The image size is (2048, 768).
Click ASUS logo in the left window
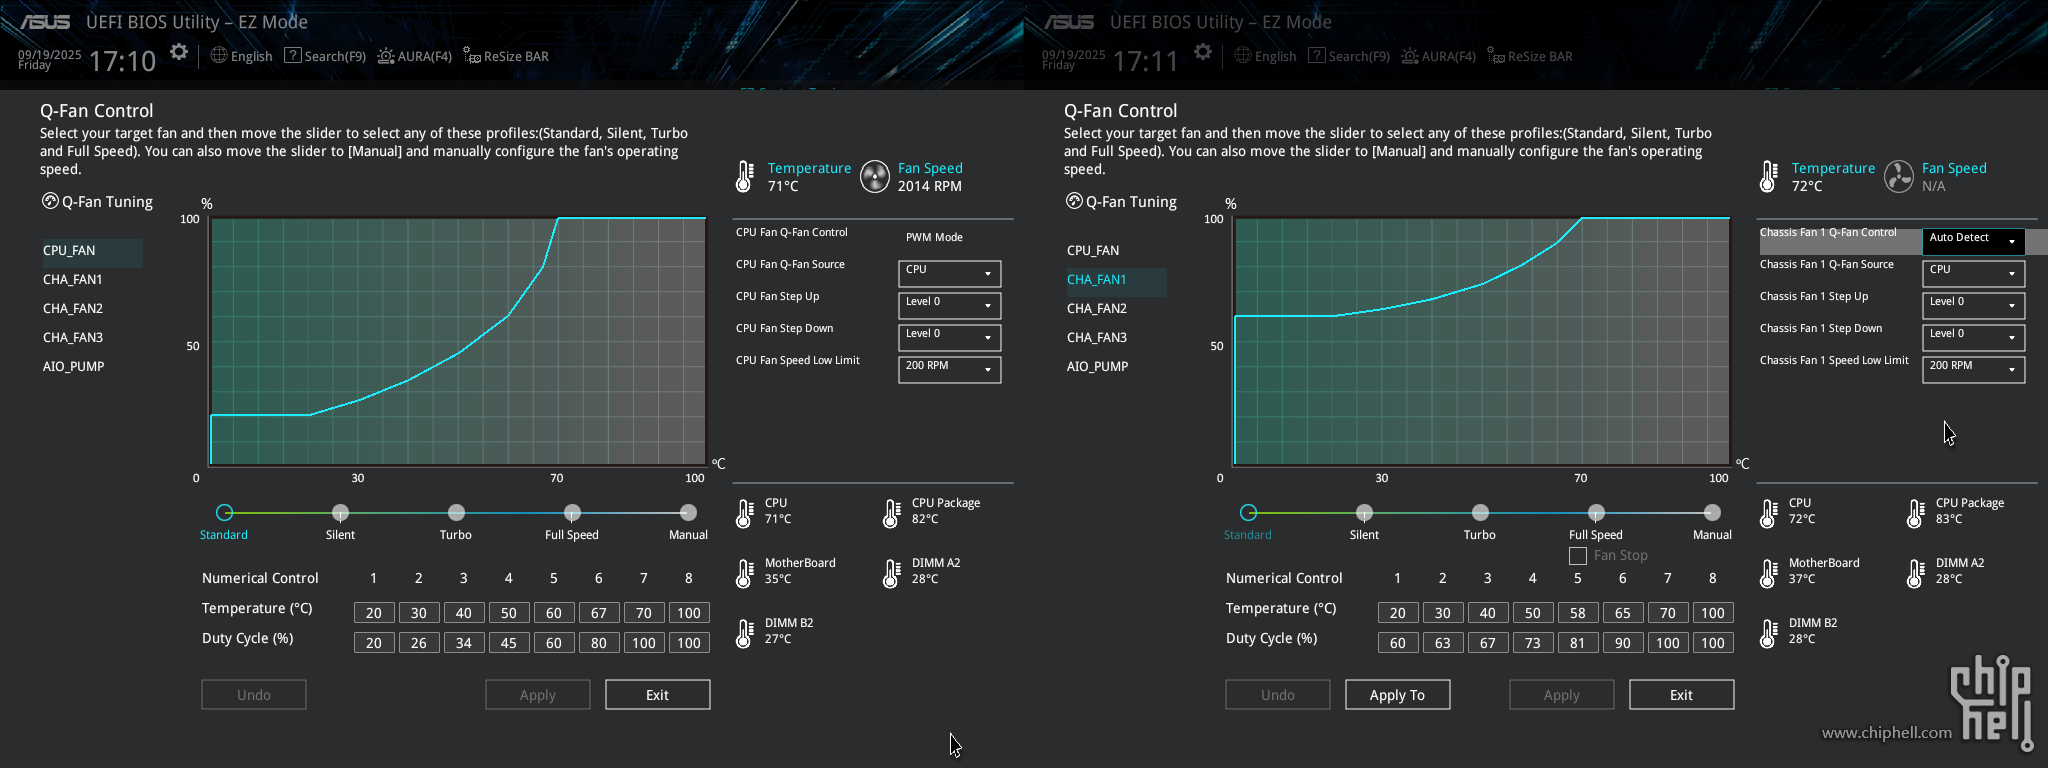[46, 22]
